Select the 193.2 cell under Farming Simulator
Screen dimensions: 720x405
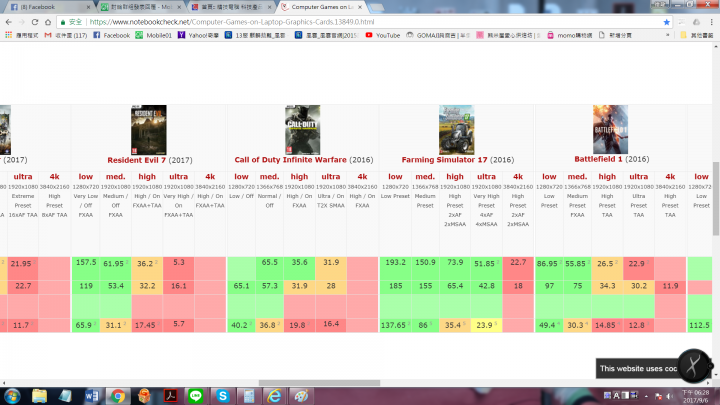click(x=395, y=268)
